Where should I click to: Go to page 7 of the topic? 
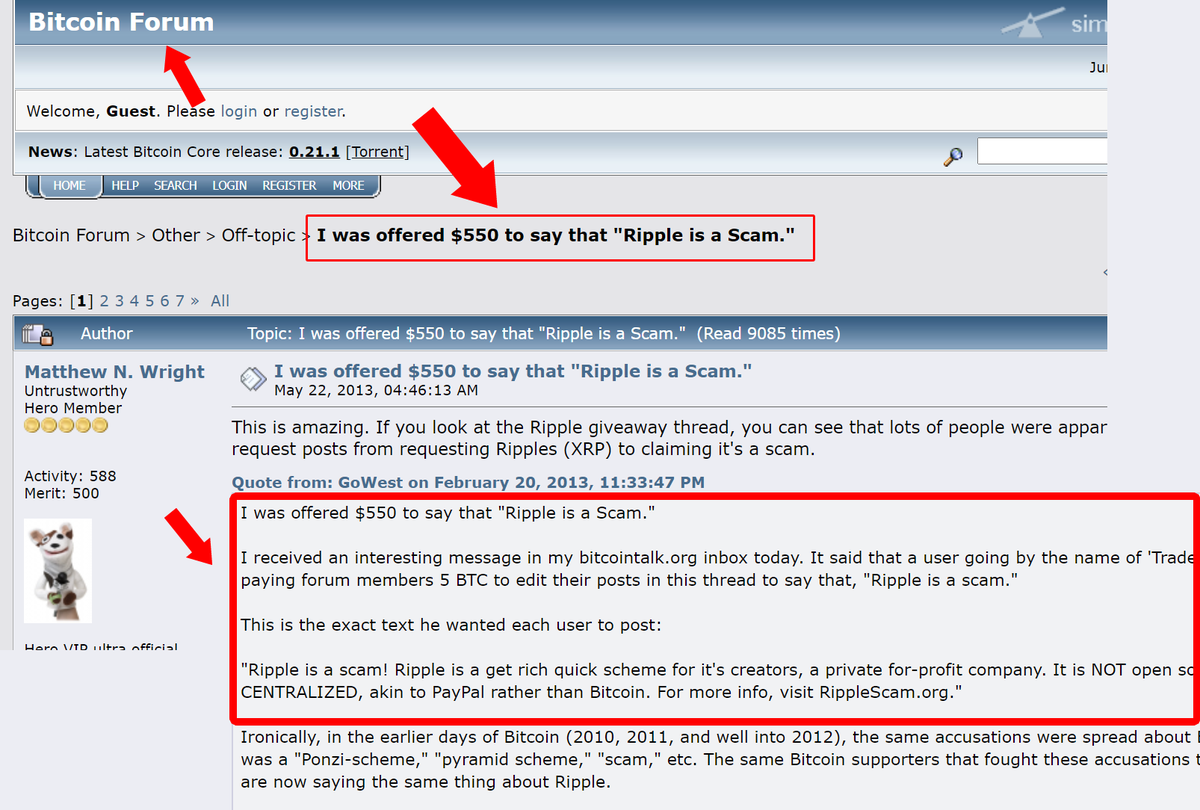(x=180, y=301)
